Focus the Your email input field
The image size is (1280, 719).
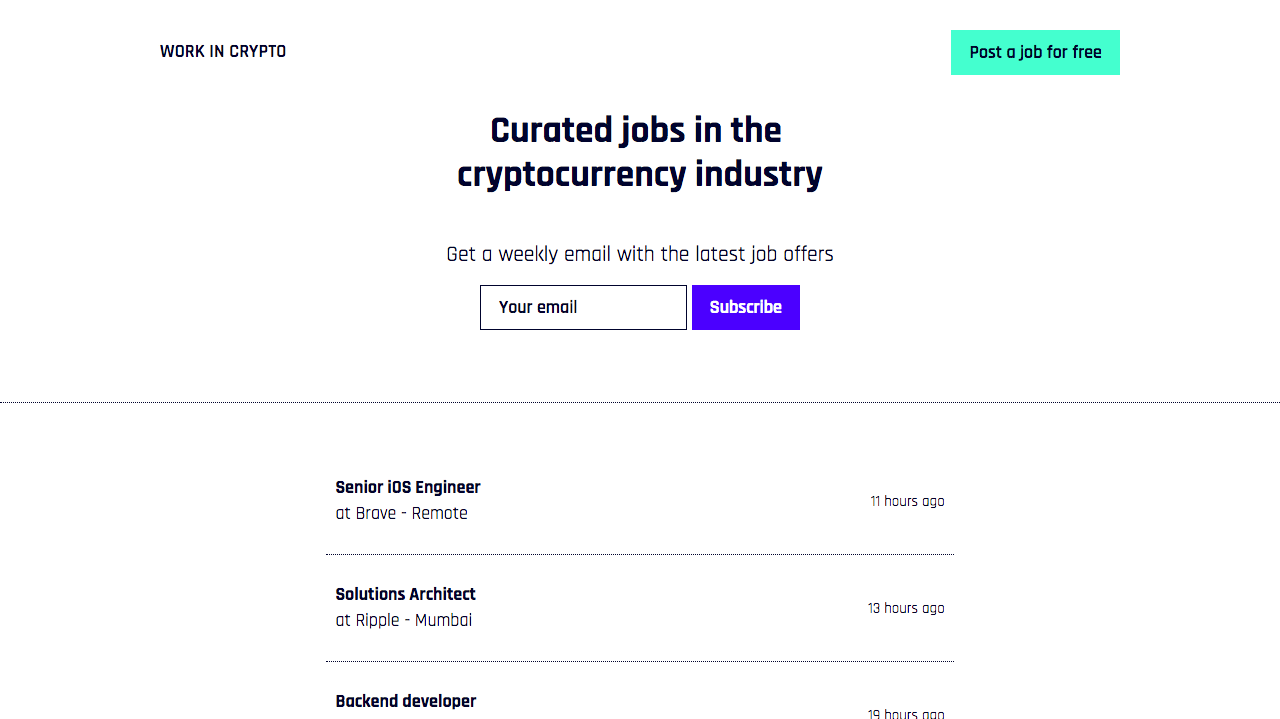[x=583, y=307]
